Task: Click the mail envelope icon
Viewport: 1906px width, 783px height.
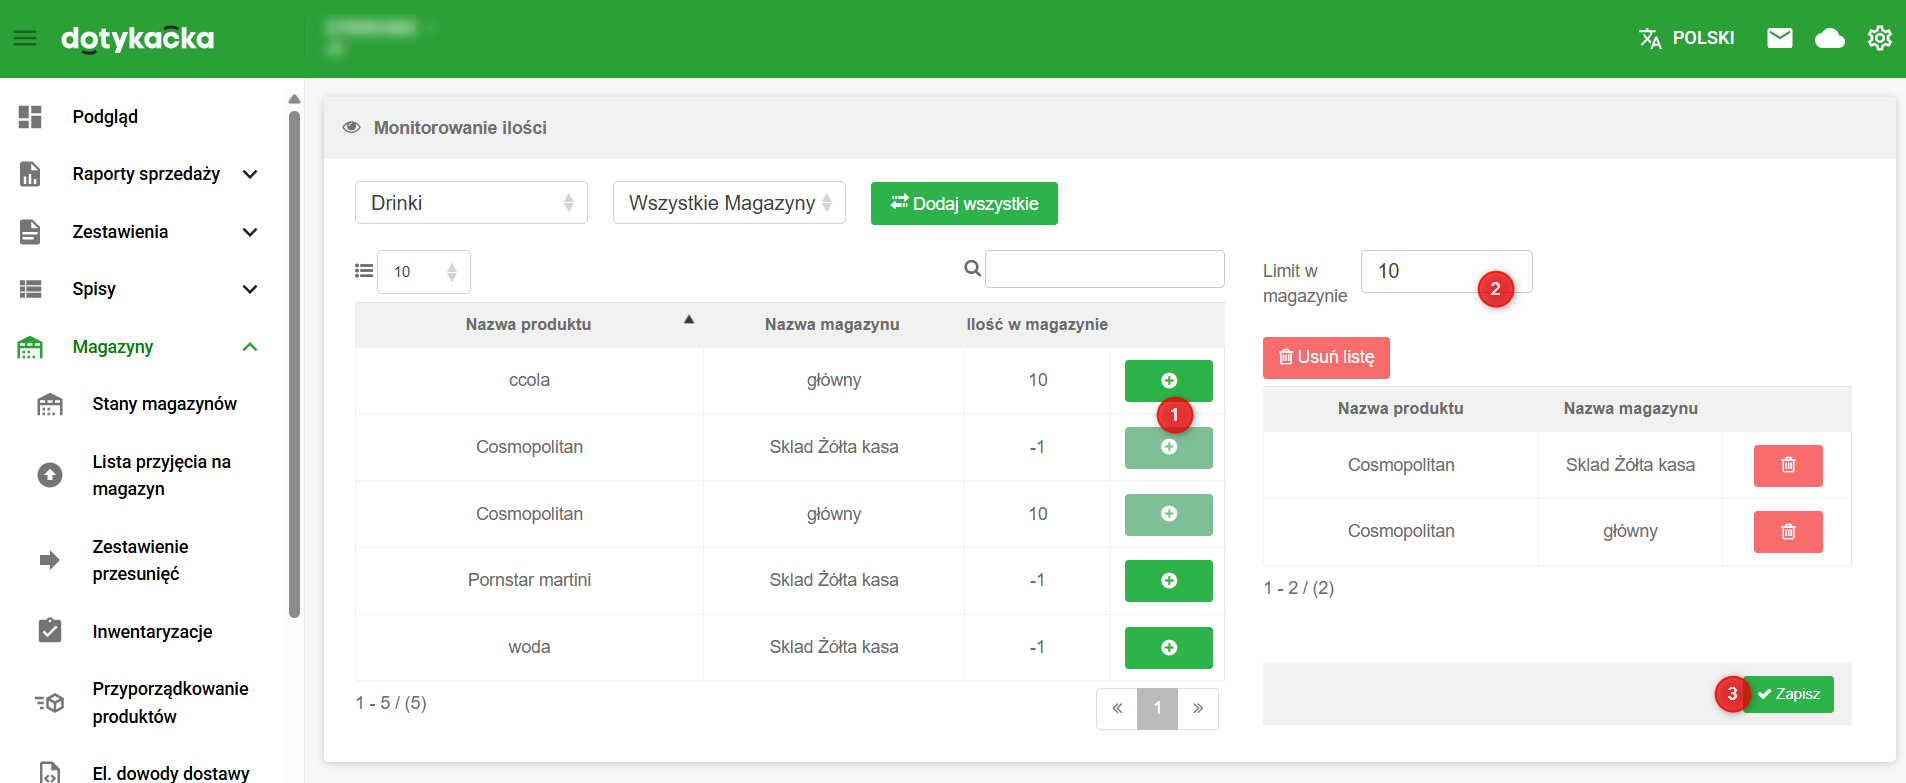Action: pos(1779,38)
